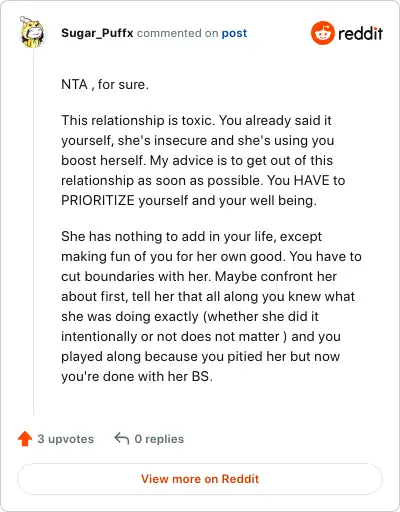Viewport: 400px width, 512px height.
Task: Click the vertical comment thread line
Action: [33, 232]
